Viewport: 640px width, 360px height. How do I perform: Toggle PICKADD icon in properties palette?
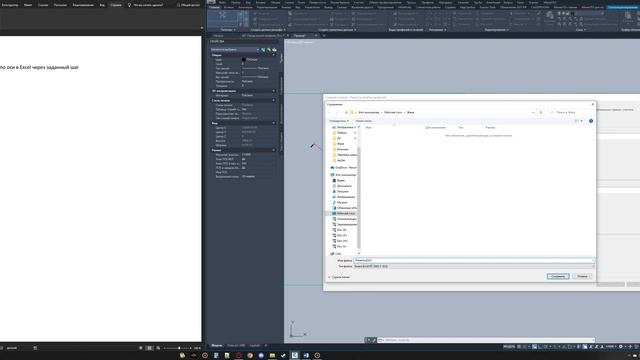263,49
